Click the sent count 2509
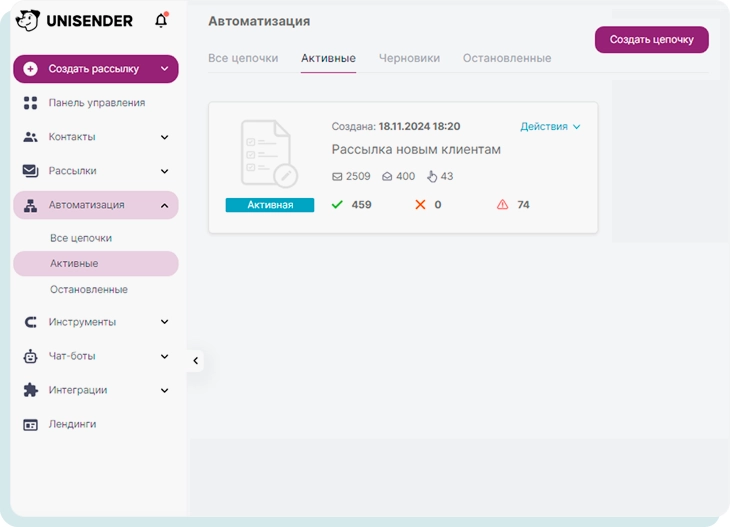Viewport: 730px width, 527px height. click(358, 176)
